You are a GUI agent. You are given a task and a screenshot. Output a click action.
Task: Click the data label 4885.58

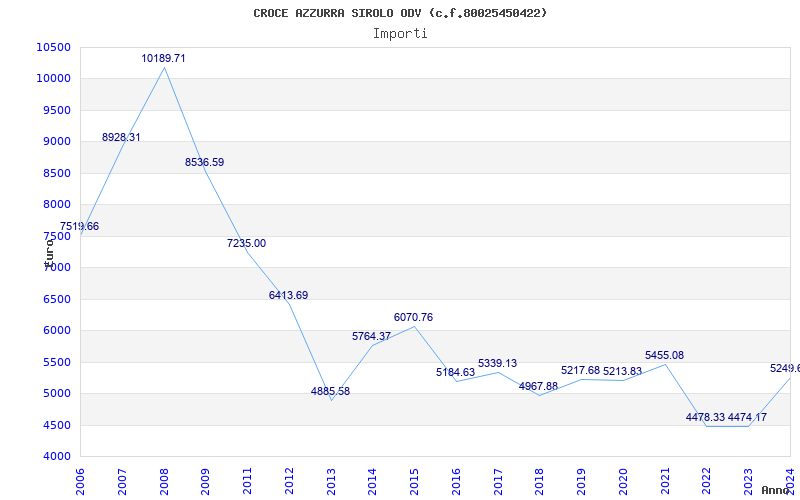330,391
